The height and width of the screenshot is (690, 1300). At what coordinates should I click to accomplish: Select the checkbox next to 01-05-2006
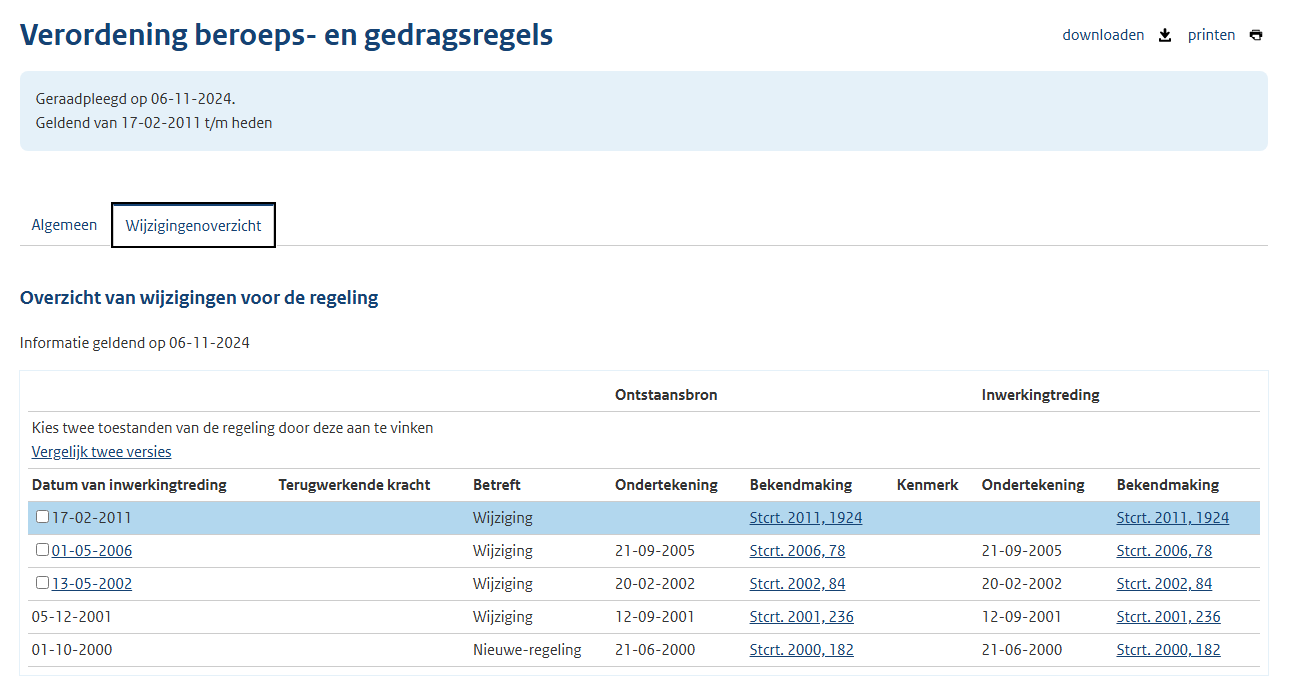point(42,550)
